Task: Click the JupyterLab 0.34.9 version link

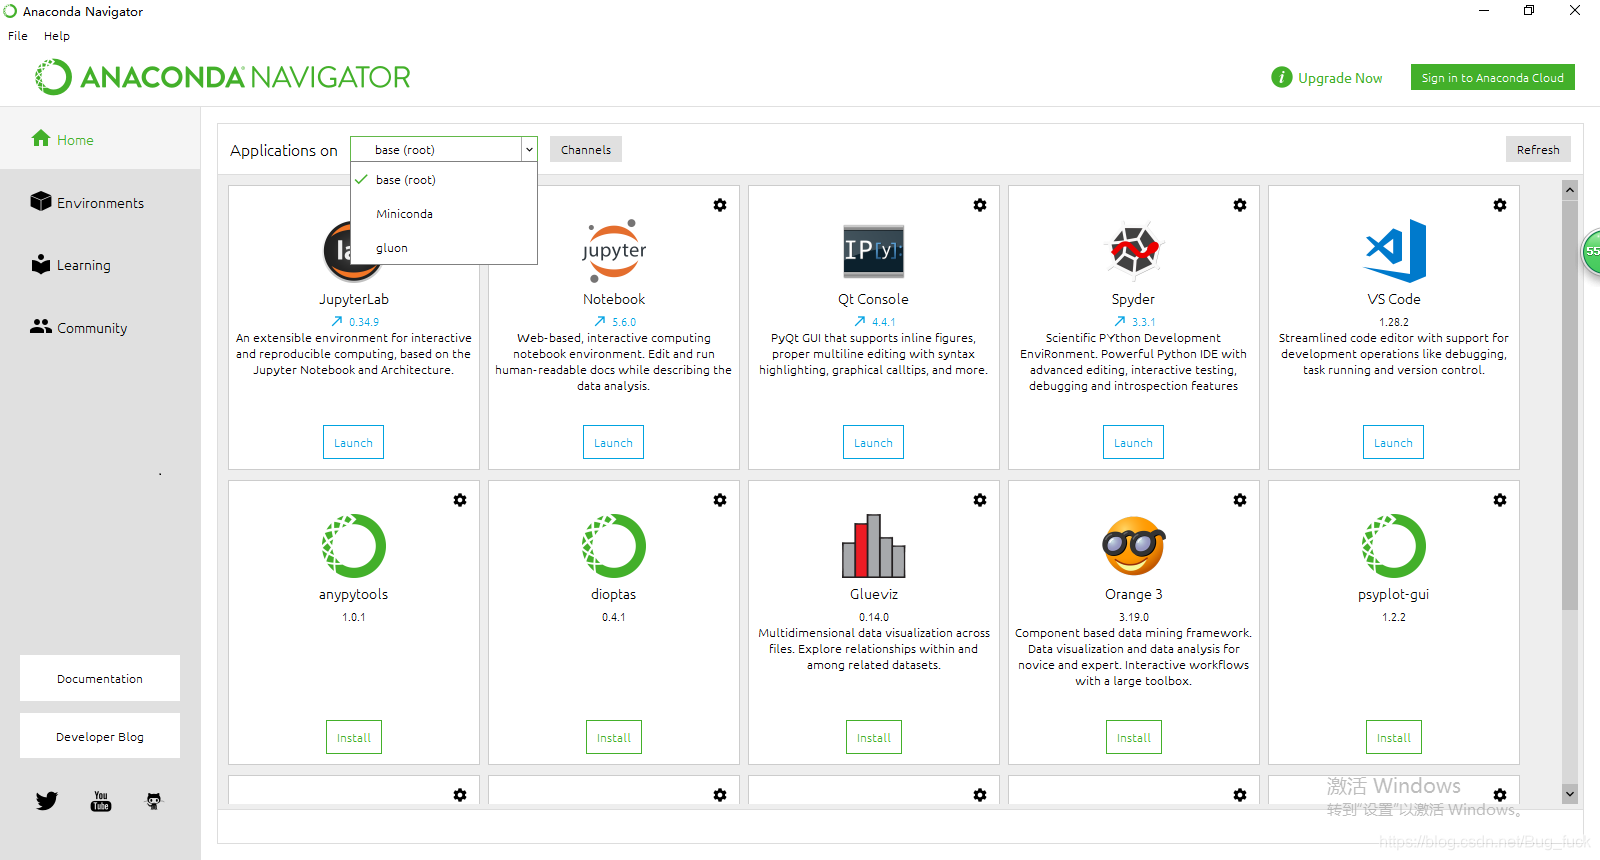Action: pyautogui.click(x=355, y=322)
